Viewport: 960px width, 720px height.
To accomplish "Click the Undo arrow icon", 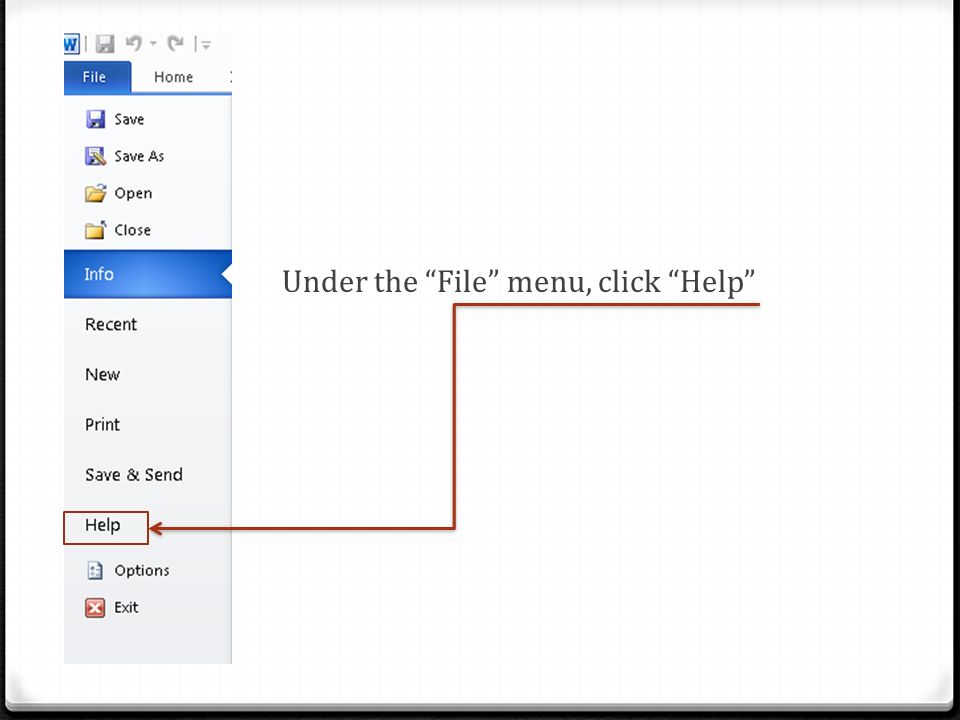I will pos(134,43).
